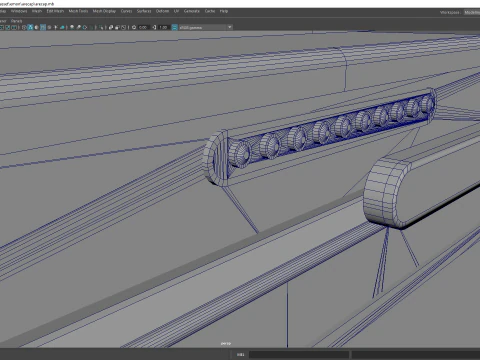Open the Help menu
Viewport: 480px width, 360px height.
224,11
